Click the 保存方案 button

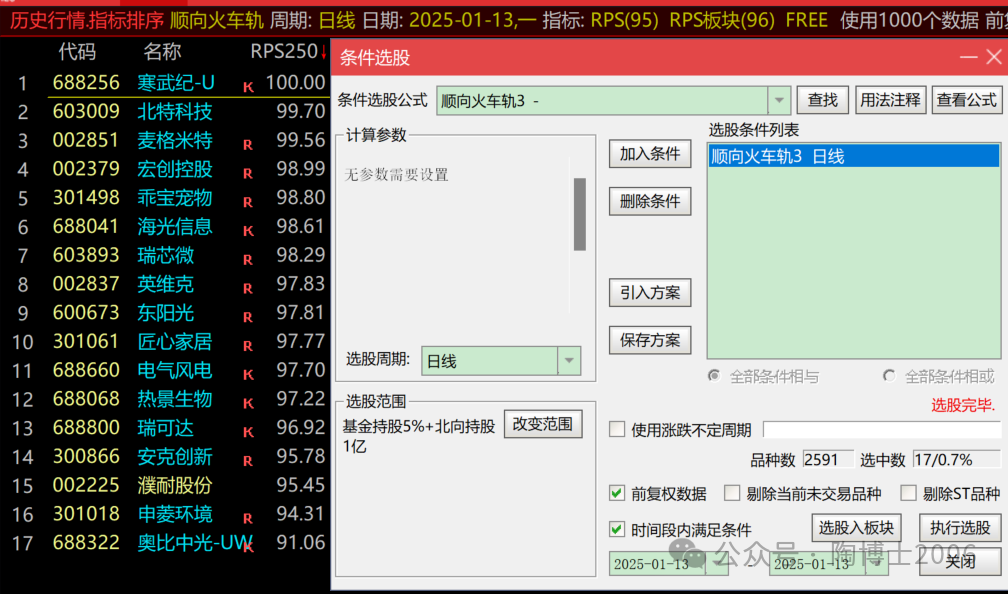[x=650, y=340]
